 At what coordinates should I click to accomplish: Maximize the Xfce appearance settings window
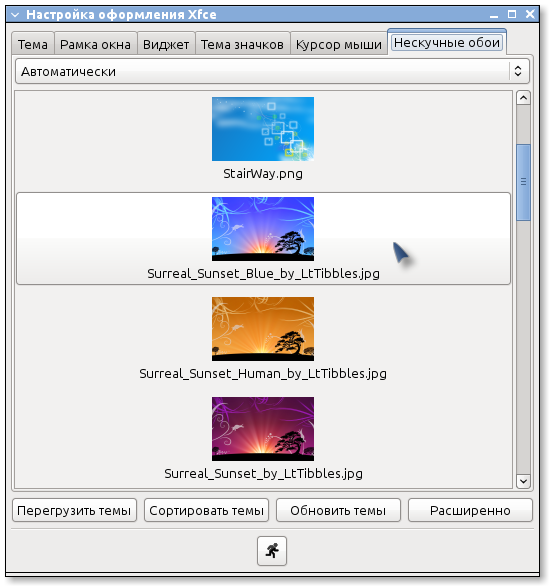click(x=512, y=15)
